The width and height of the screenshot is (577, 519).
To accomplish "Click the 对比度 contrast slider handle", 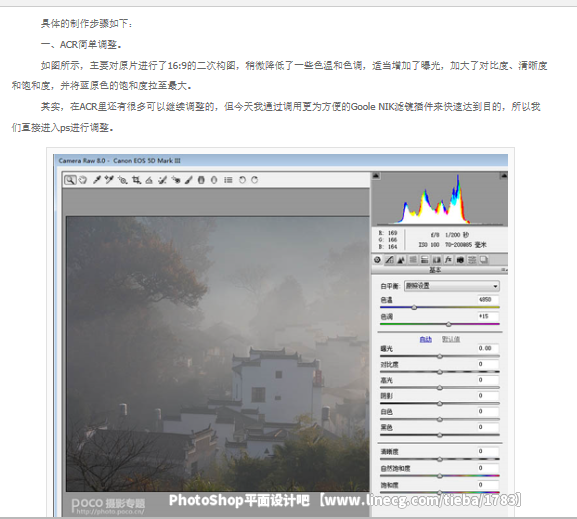I will 440,372.
